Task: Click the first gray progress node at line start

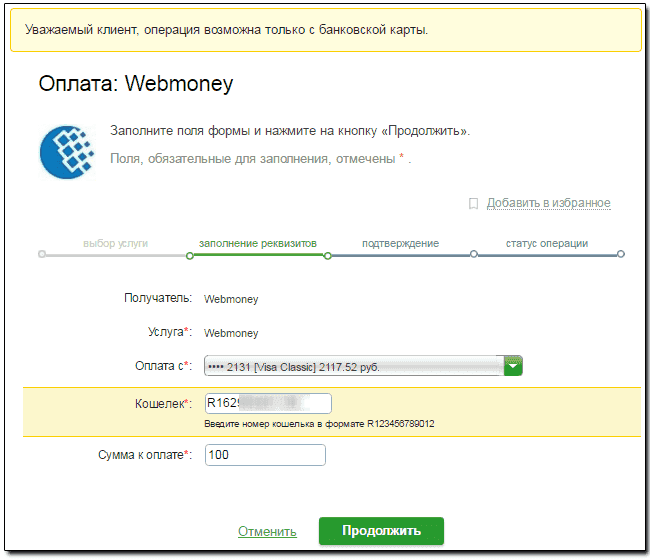Action: pos(41,255)
